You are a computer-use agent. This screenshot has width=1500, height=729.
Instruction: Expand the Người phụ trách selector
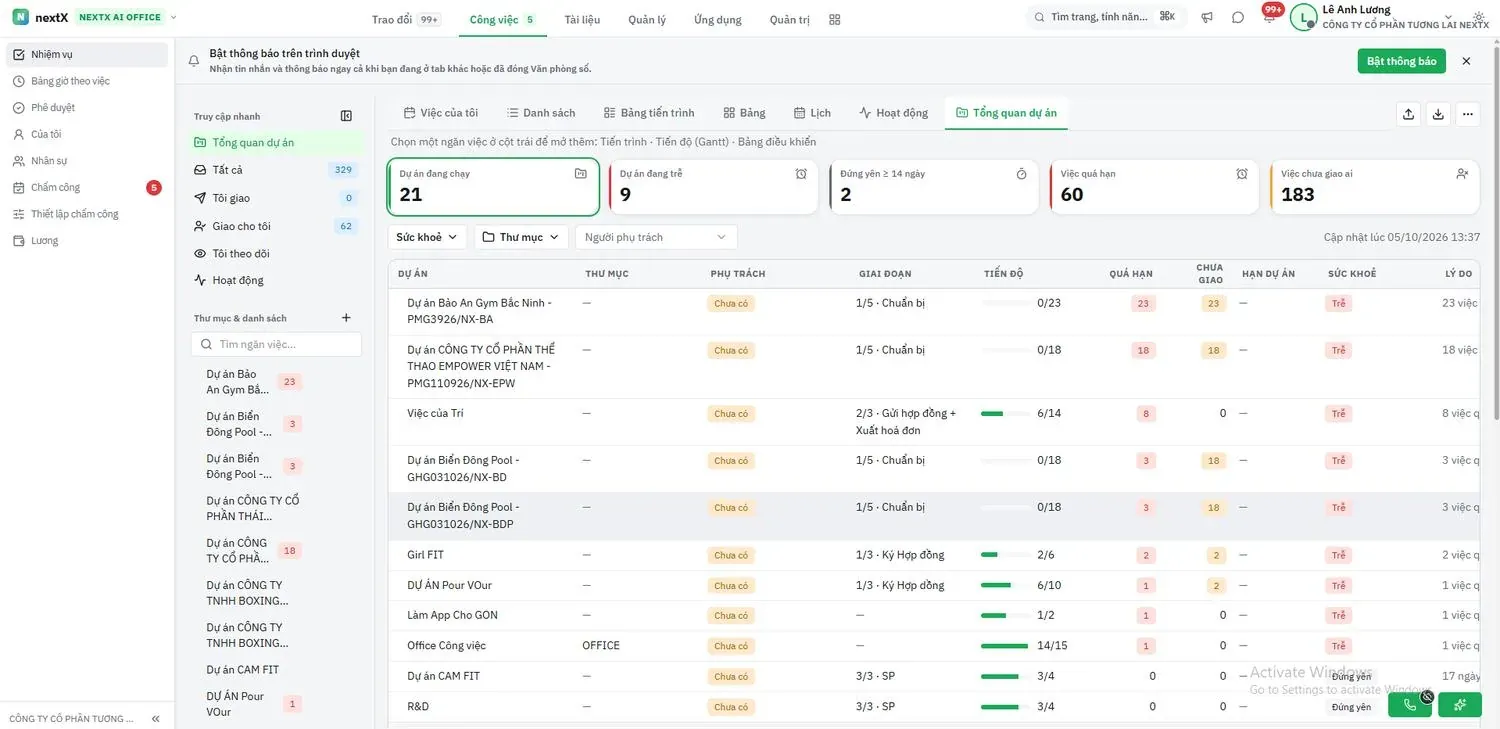(x=656, y=237)
